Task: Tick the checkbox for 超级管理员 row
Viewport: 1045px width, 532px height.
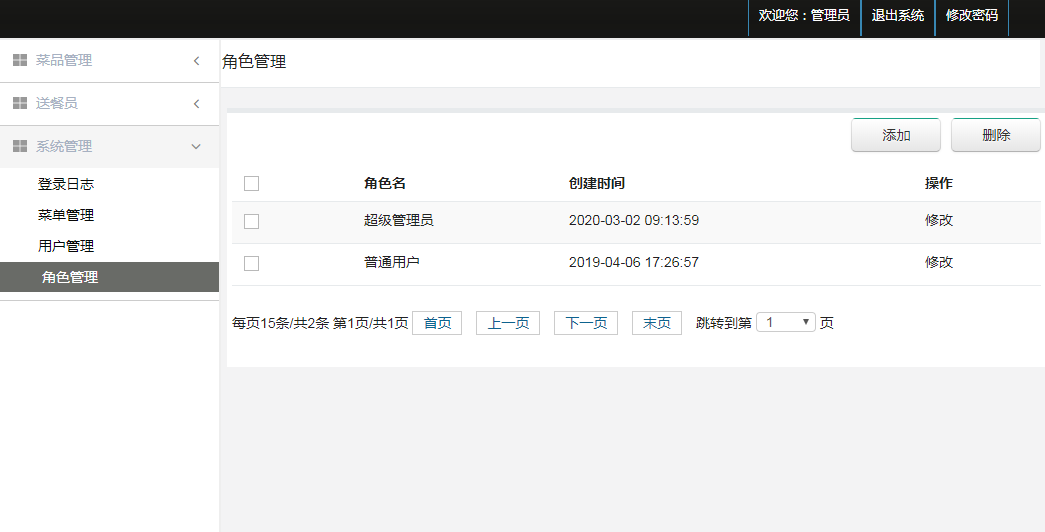Action: coord(251,221)
